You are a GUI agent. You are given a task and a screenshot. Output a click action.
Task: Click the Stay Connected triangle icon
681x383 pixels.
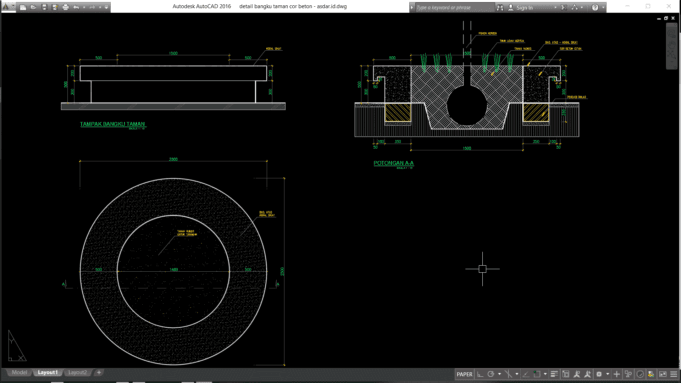(x=575, y=7)
